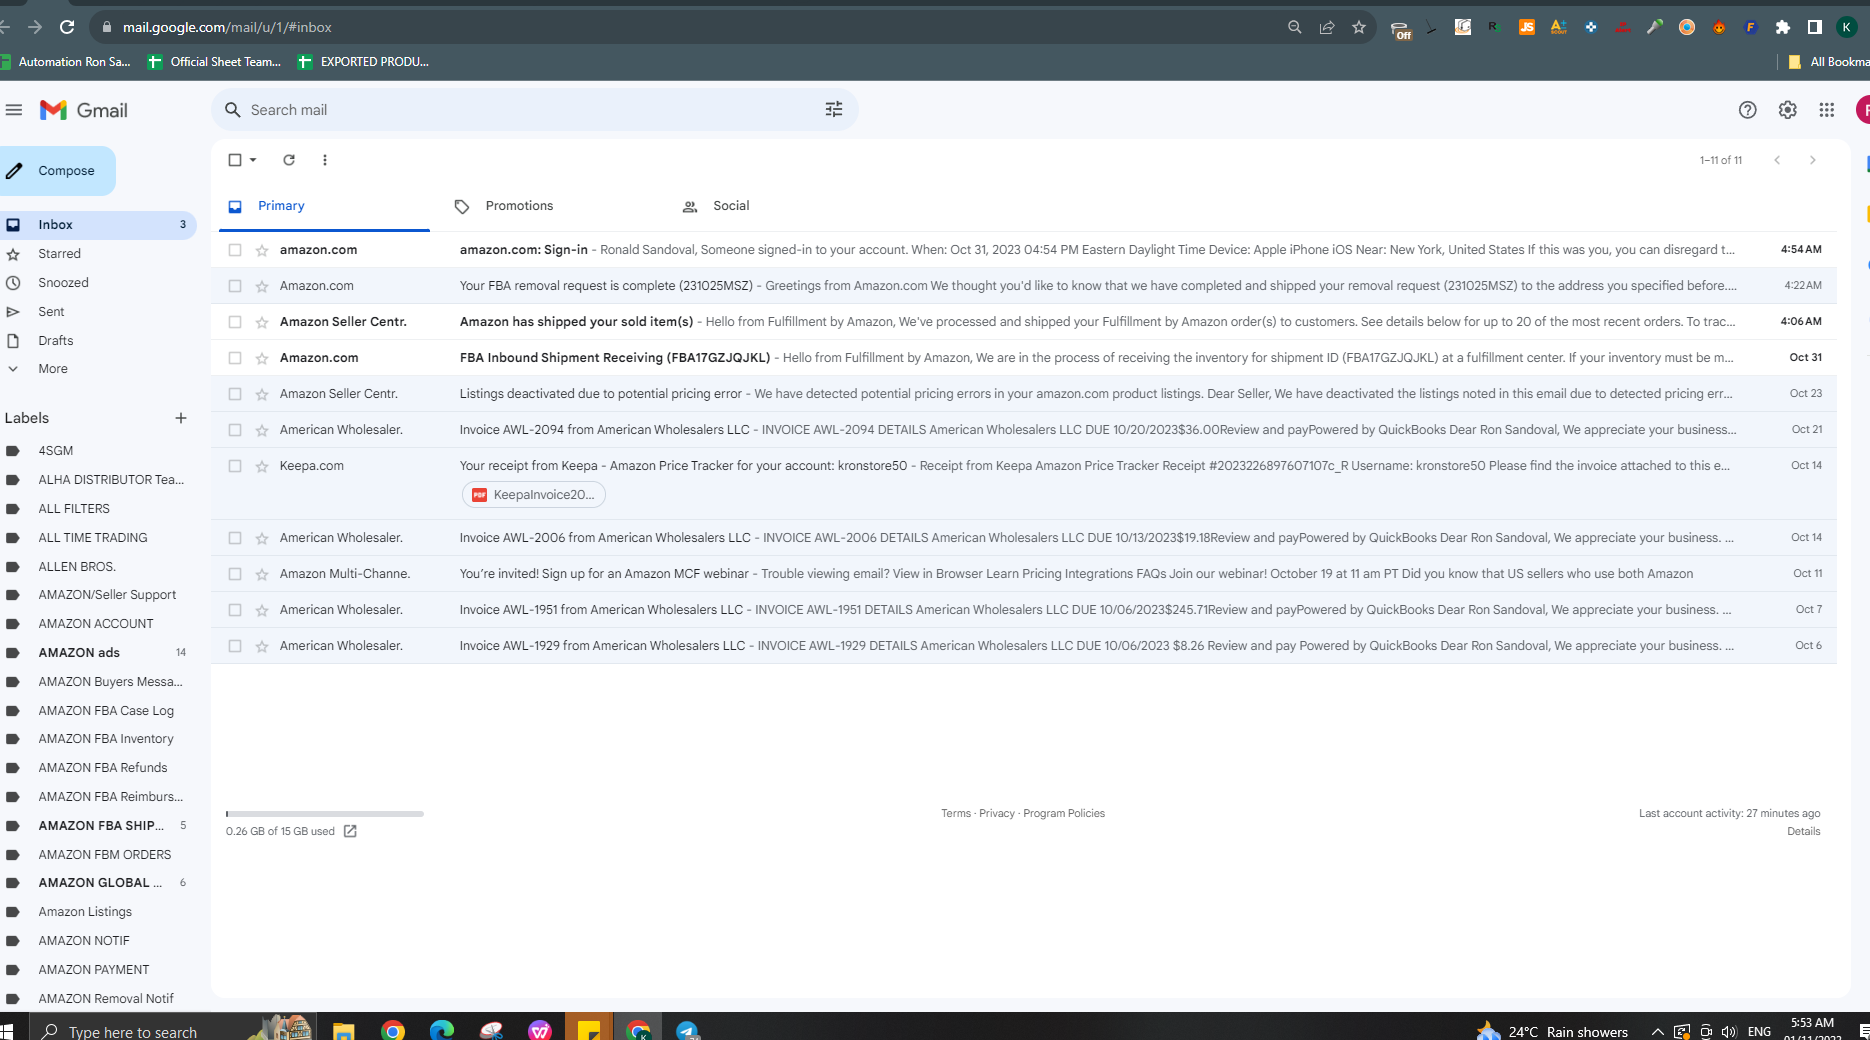This screenshot has height=1040, width=1870.
Task: Tick checkbox for Listings deactivated email
Action: pyautogui.click(x=235, y=394)
